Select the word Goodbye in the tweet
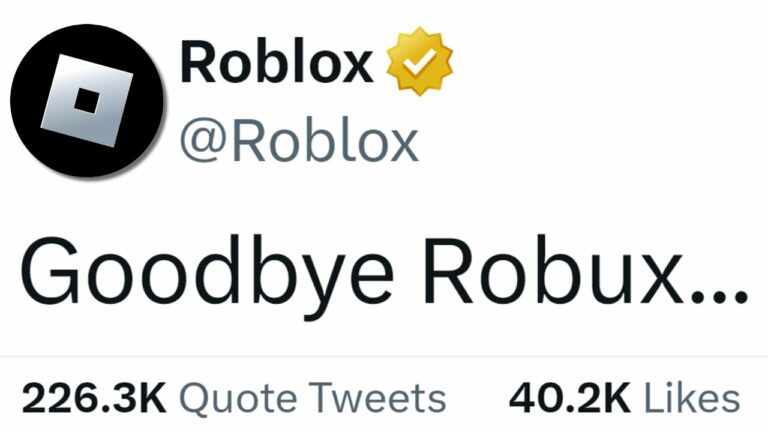768x432 pixels. pyautogui.click(x=207, y=272)
